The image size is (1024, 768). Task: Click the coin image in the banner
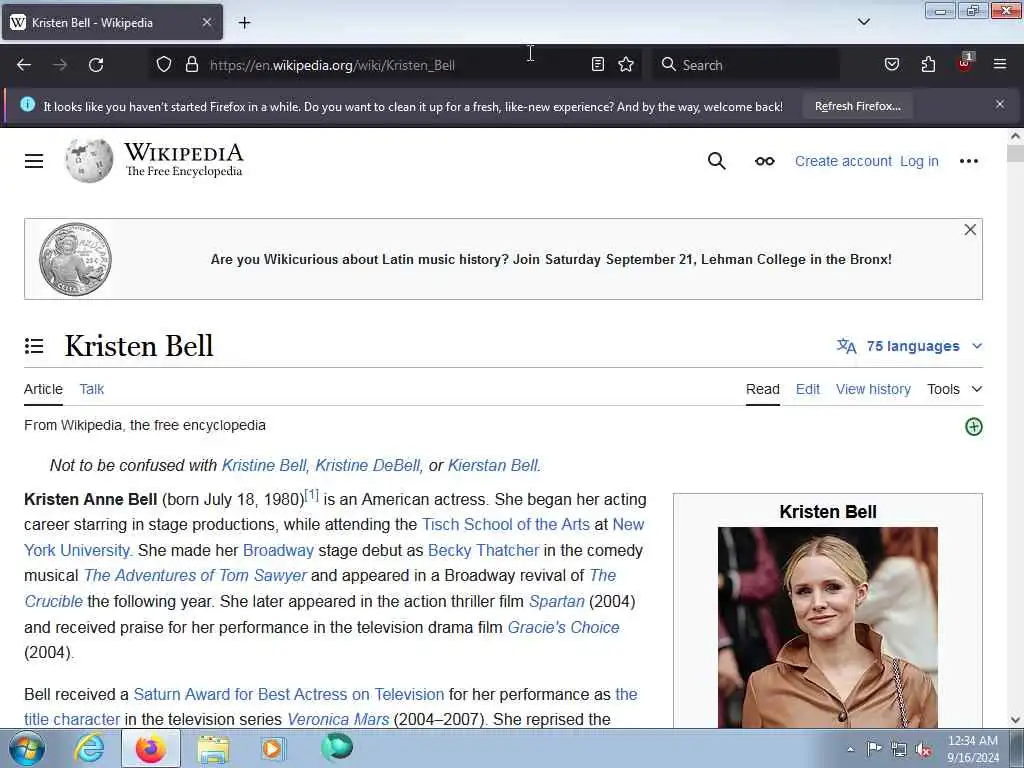click(75, 259)
